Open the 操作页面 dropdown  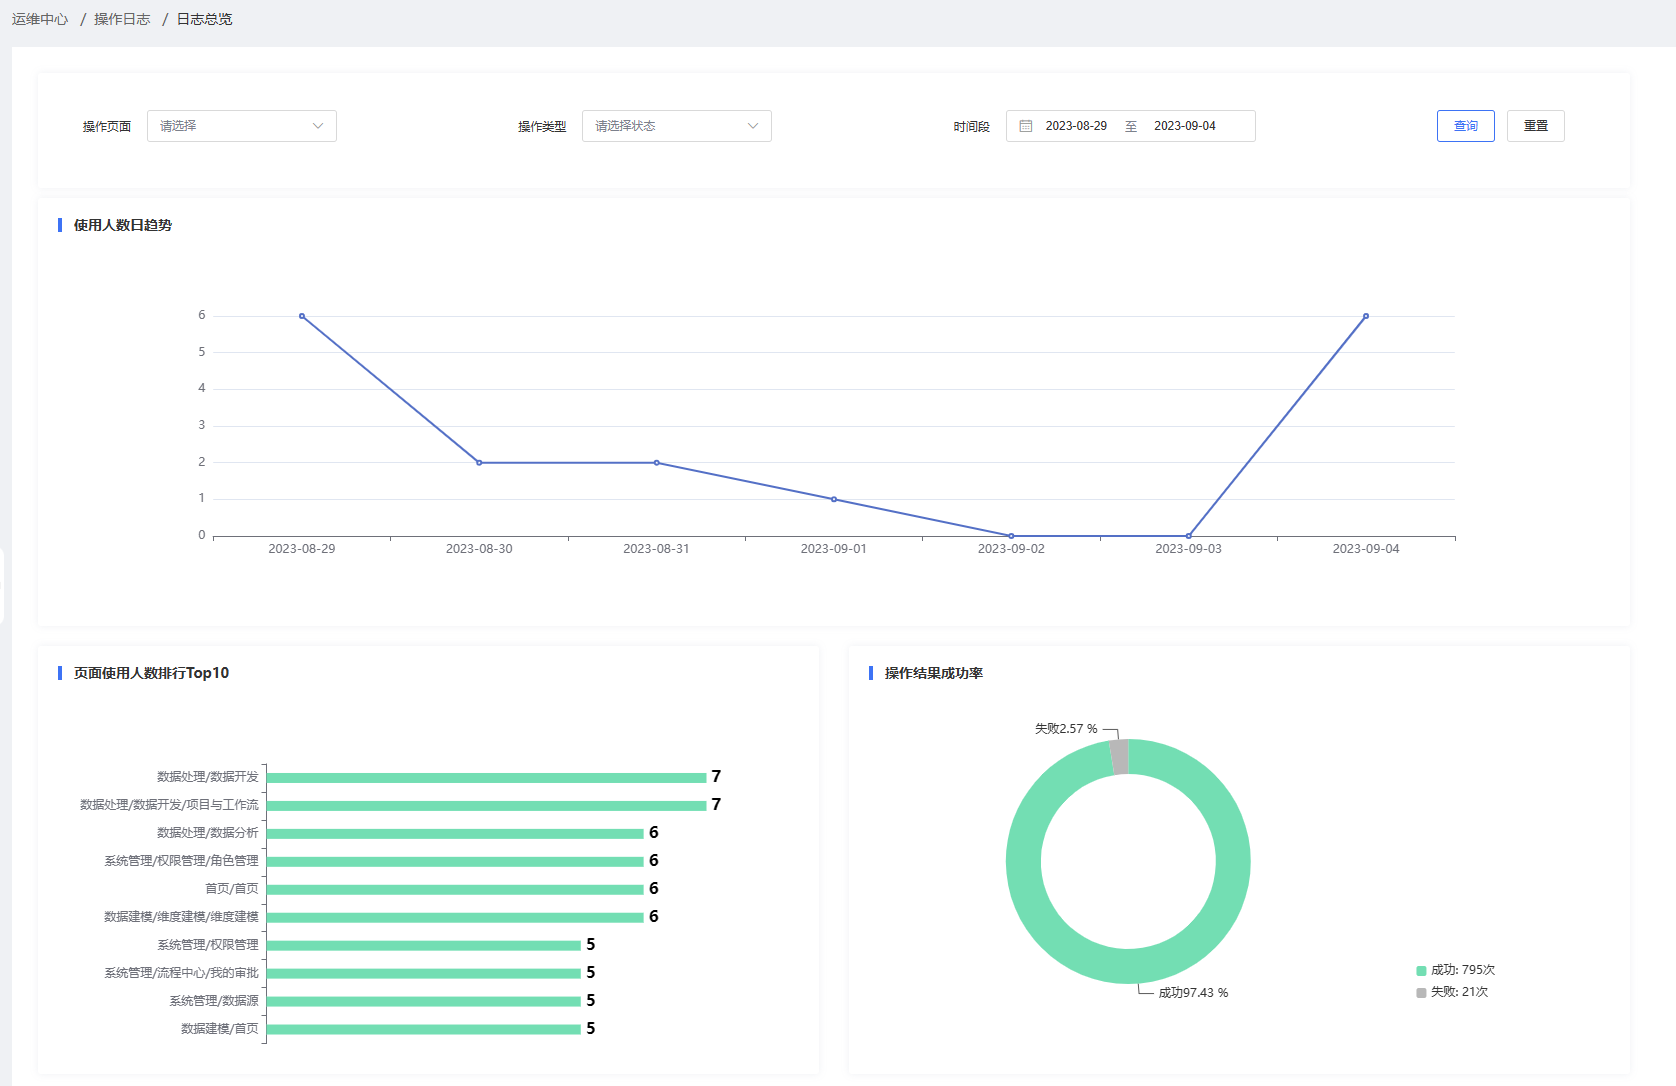242,126
